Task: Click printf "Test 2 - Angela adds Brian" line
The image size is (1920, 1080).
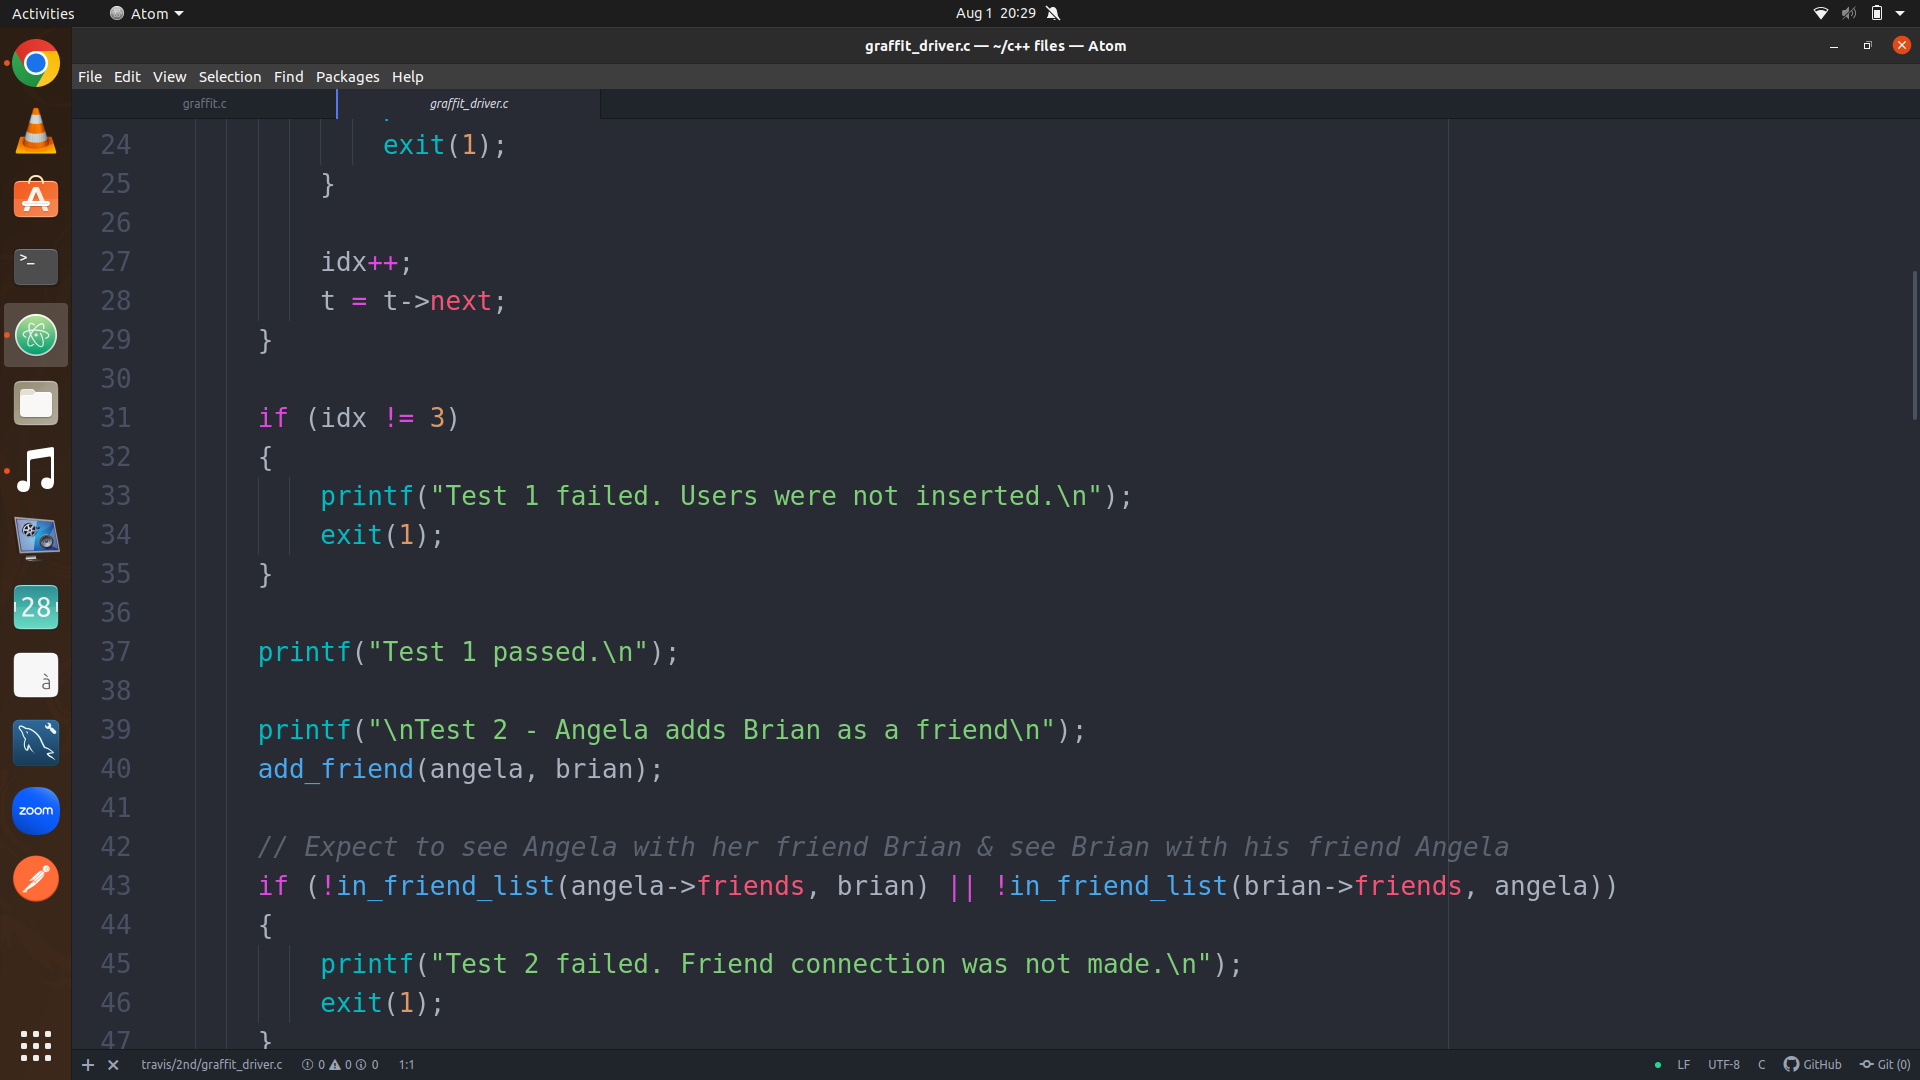Action: (671, 730)
